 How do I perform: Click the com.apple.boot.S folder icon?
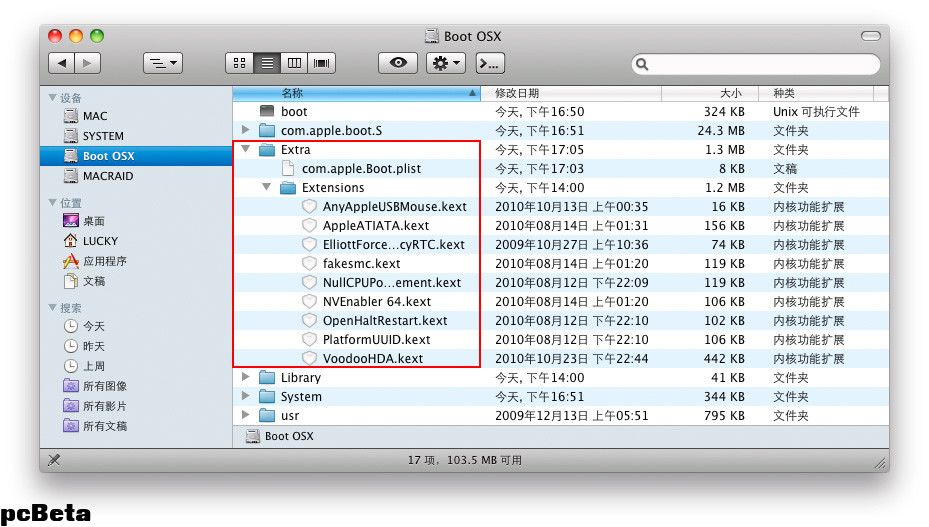pos(267,130)
